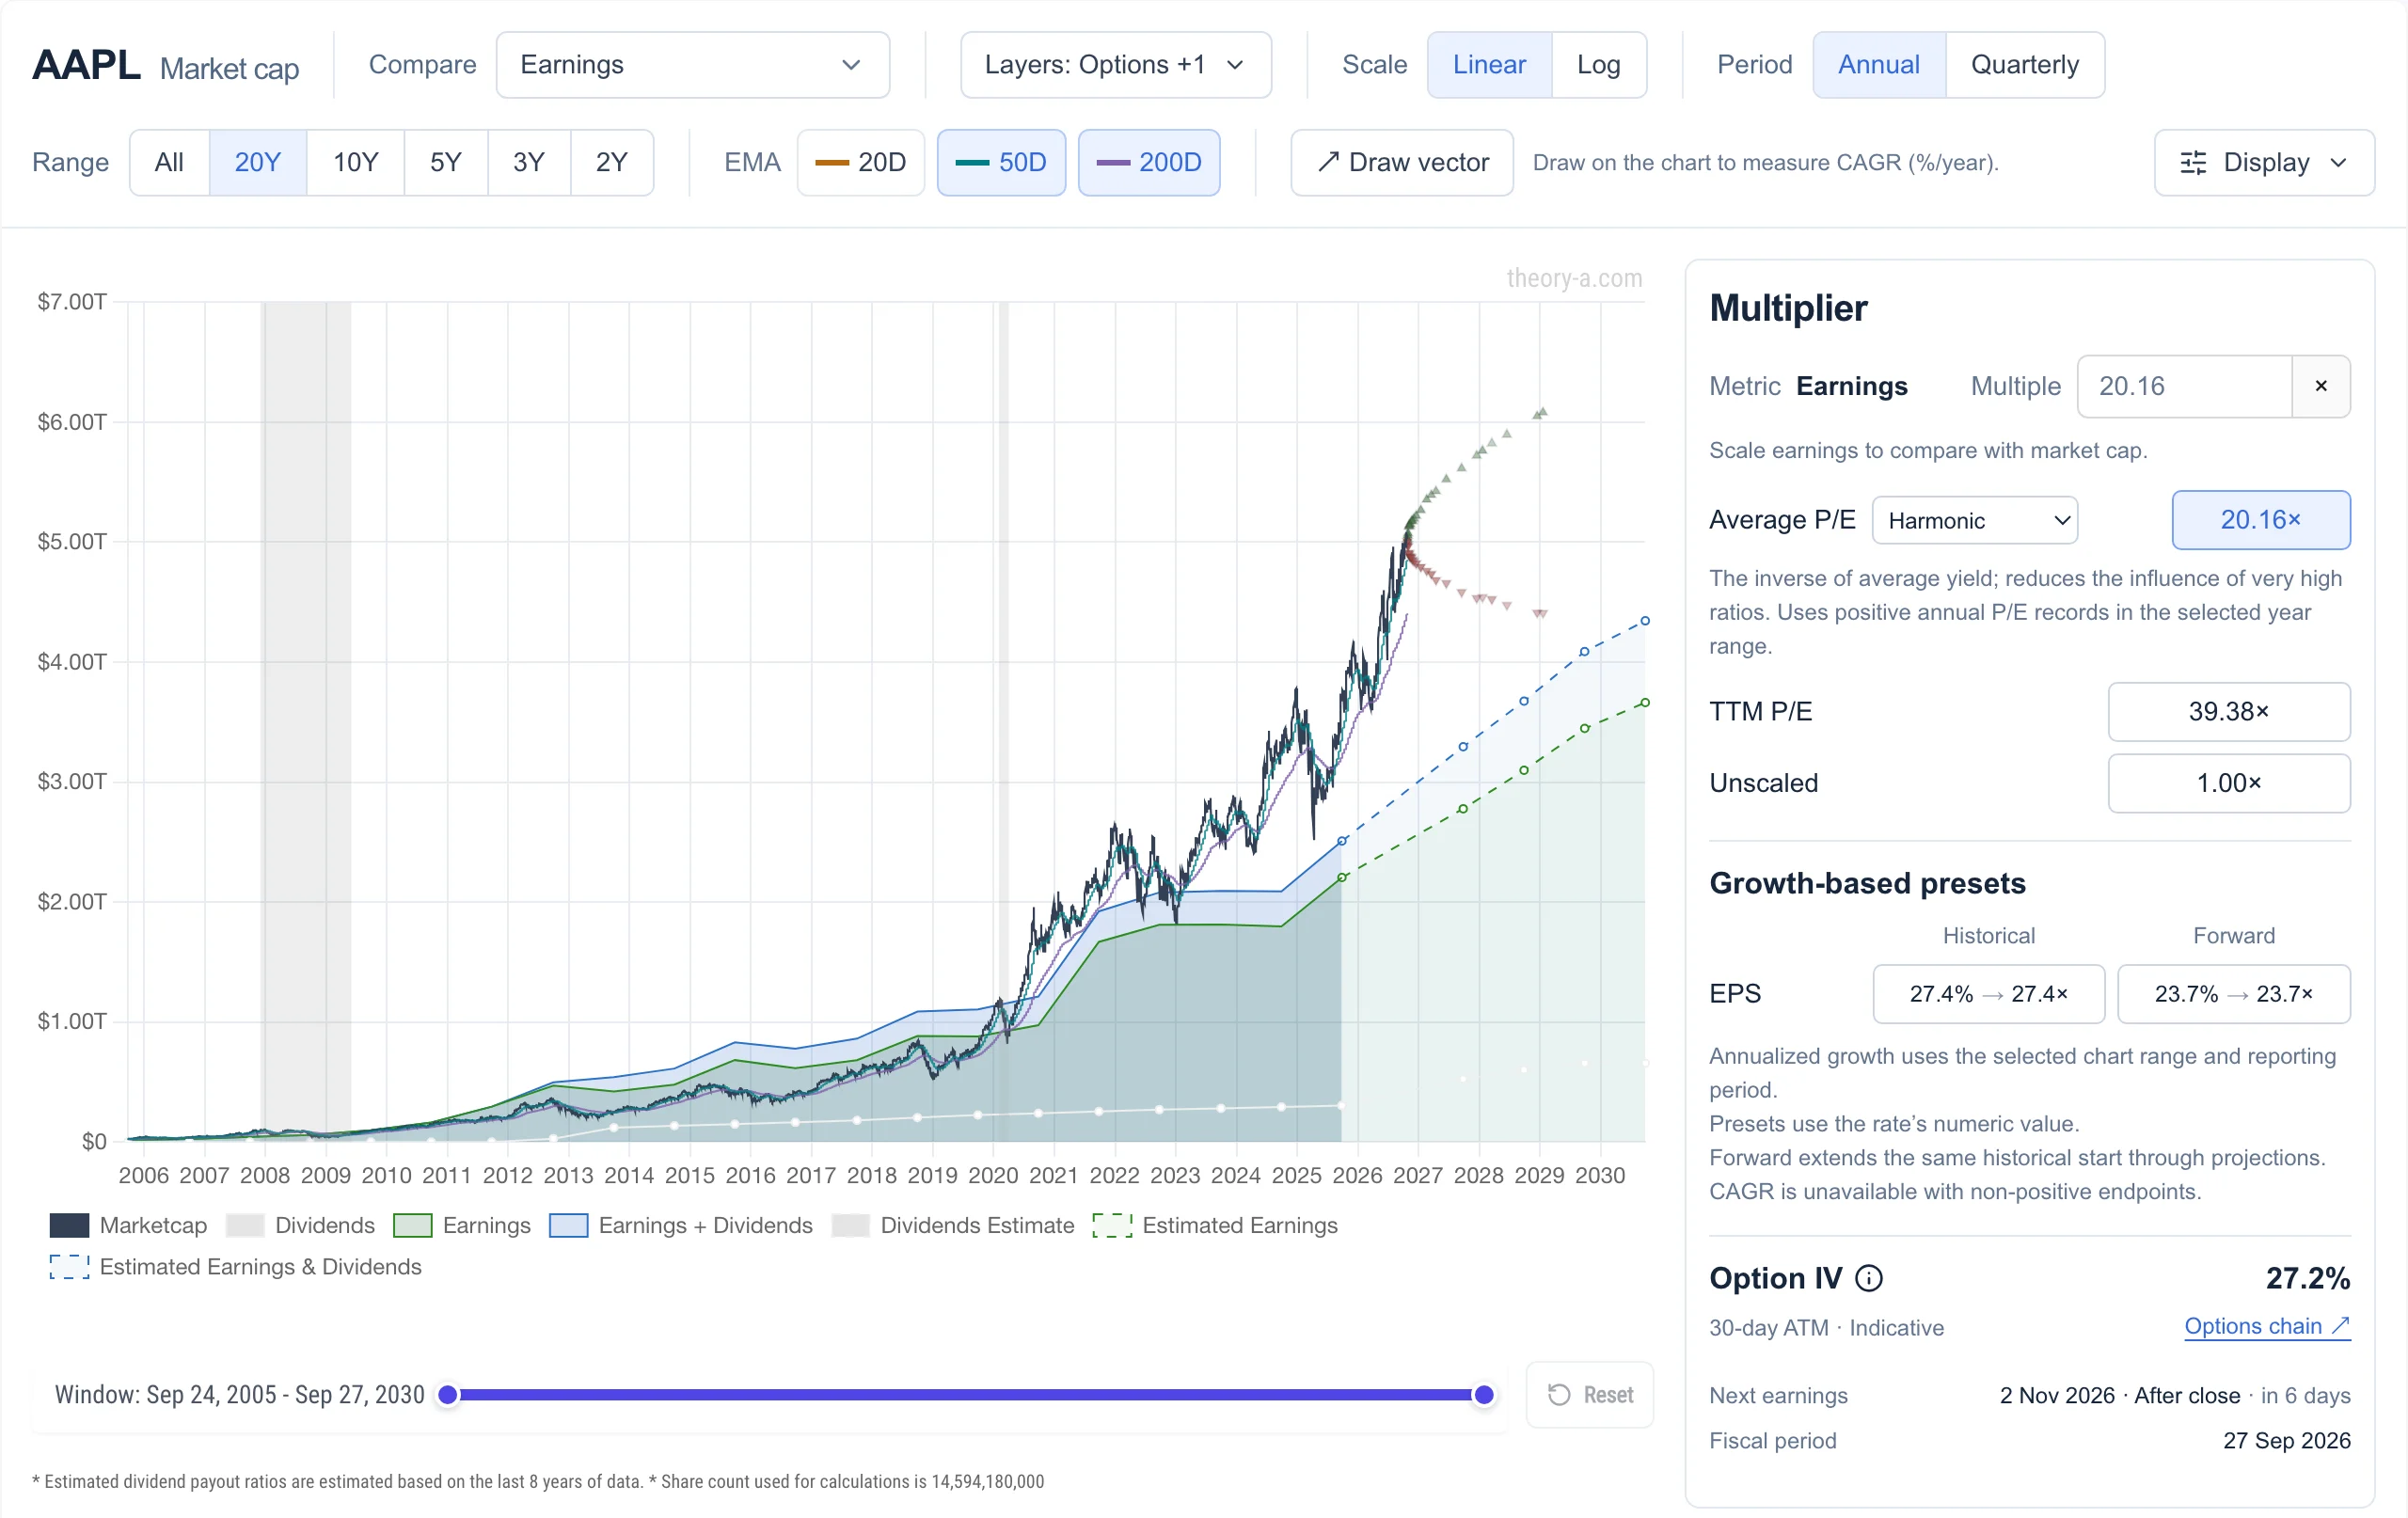Screen dimensions: 2408x1518
Task: Enable the 20D EMA line
Action: (860, 162)
